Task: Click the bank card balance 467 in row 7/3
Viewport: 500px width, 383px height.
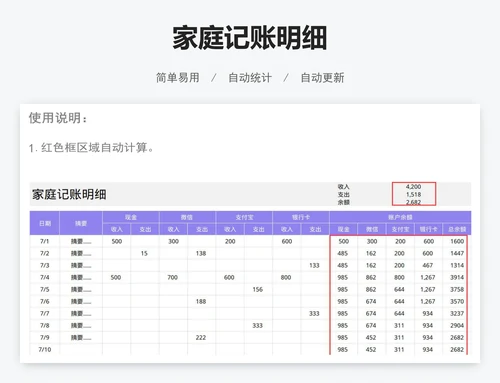Action: pyautogui.click(x=428, y=265)
